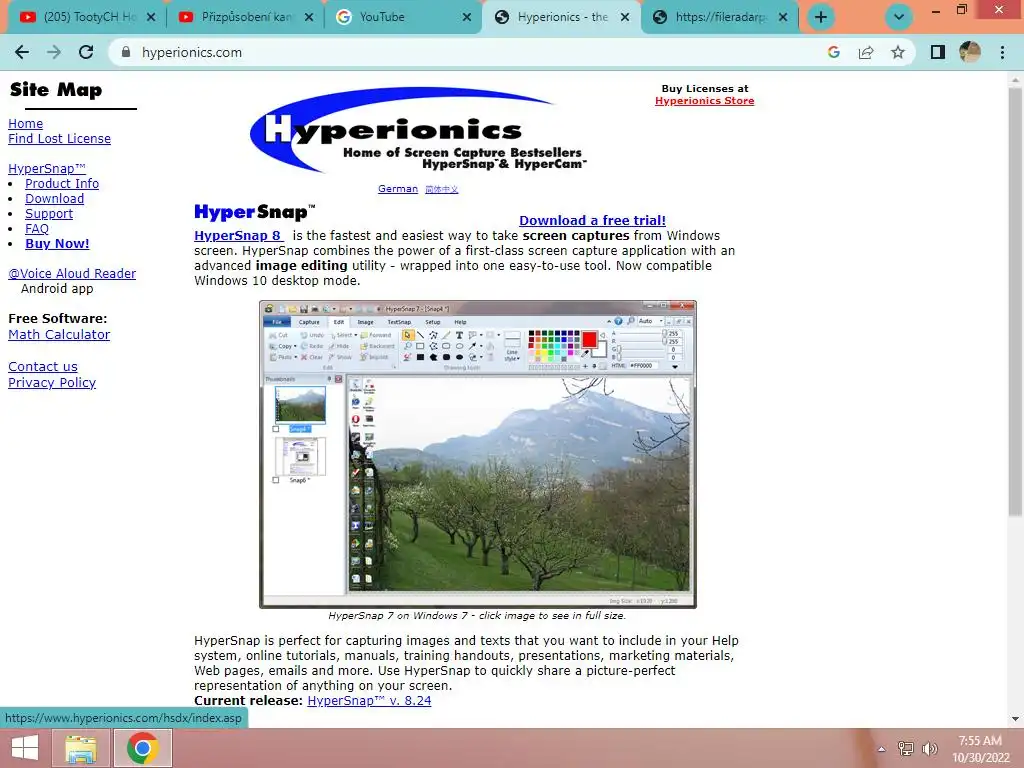Close the fileradar tab
This screenshot has height=768, width=1024.
(x=783, y=17)
